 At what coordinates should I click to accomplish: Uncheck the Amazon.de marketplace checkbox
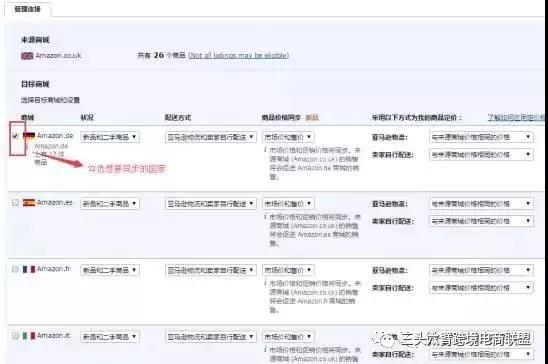coord(15,136)
